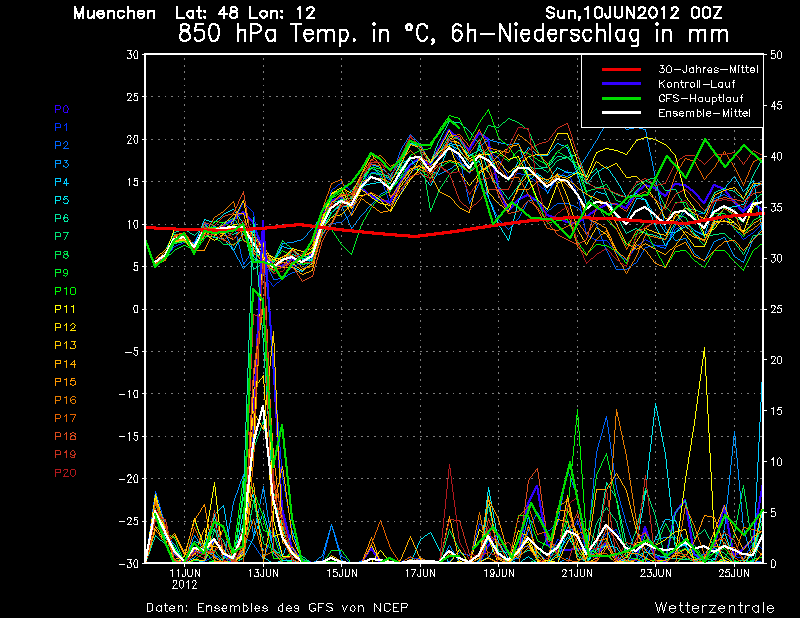Click the P15 ensemble member label
The image size is (800, 618).
tap(65, 382)
